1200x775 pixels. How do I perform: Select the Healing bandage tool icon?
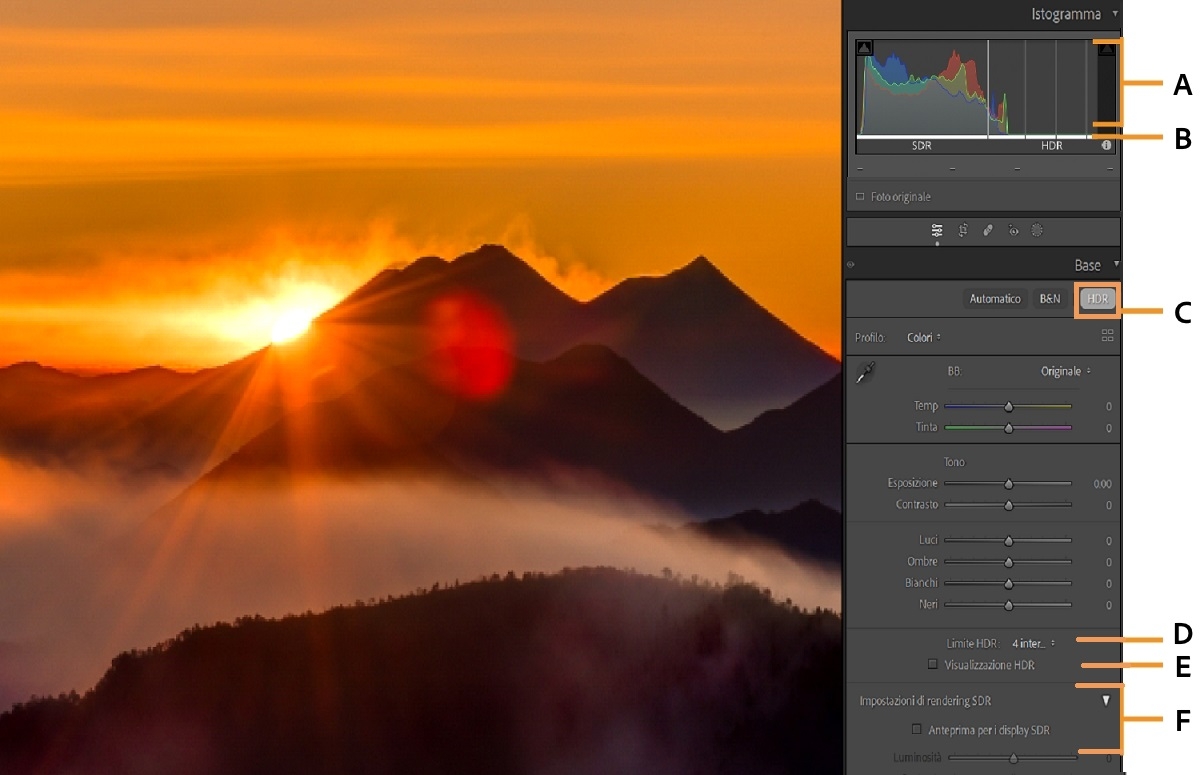tap(988, 230)
